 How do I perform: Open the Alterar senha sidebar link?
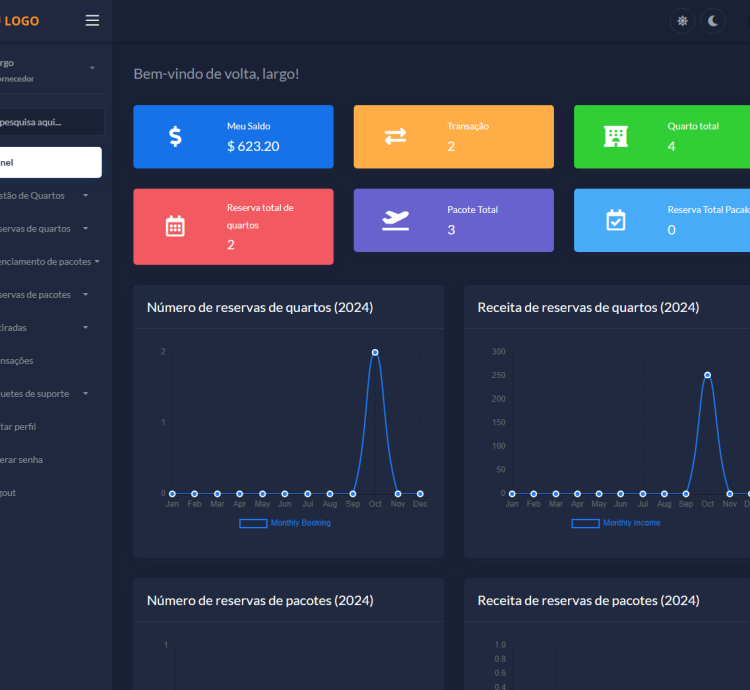click(x=22, y=459)
